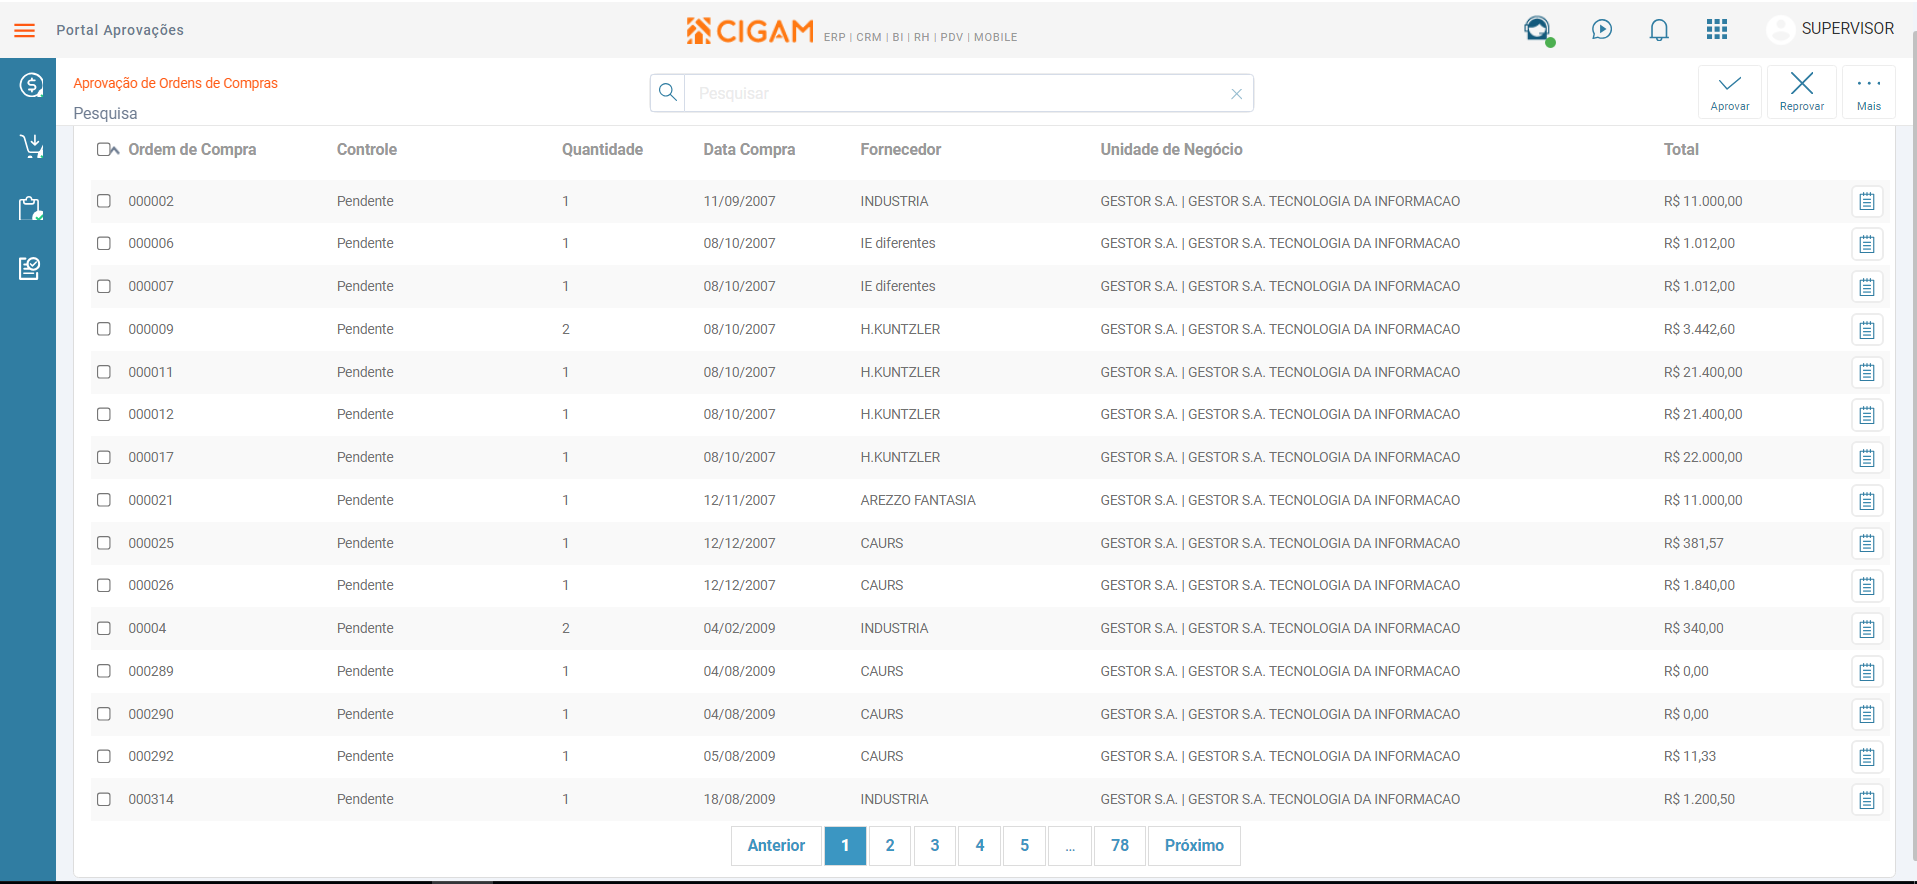Open the clipboard edit sidebar module
Viewport: 1917px width, 884px height.
(x=31, y=208)
